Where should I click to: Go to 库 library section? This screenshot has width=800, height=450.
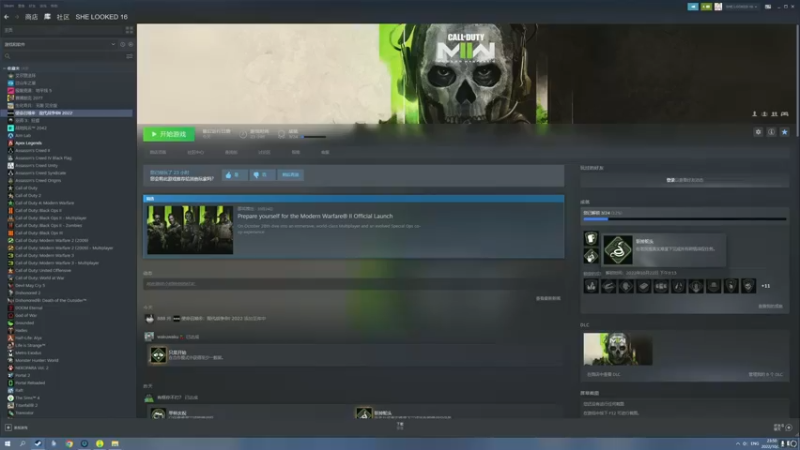pos(47,17)
